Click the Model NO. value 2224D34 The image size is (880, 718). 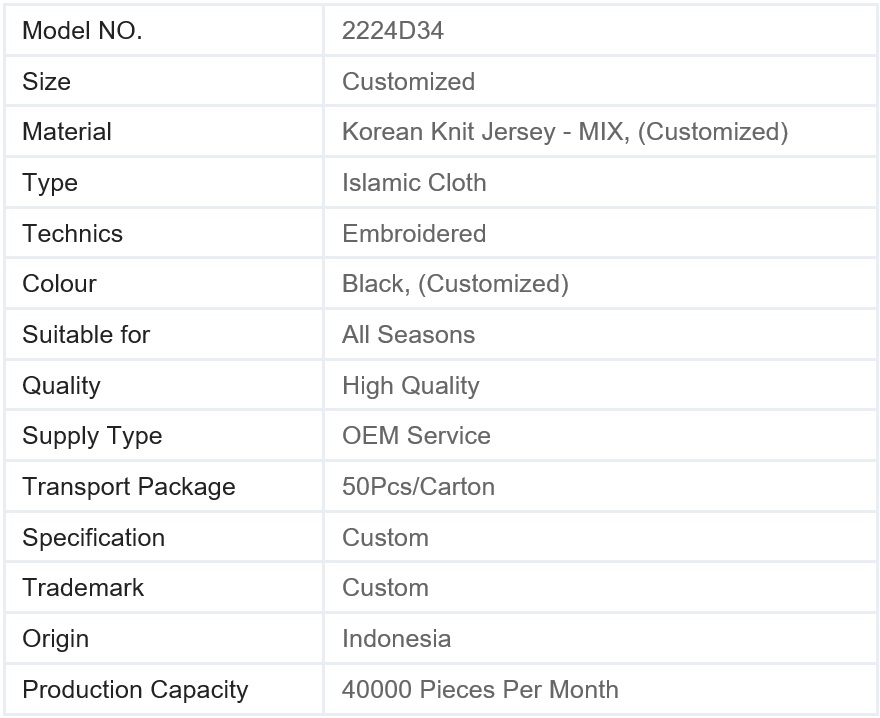tap(393, 31)
